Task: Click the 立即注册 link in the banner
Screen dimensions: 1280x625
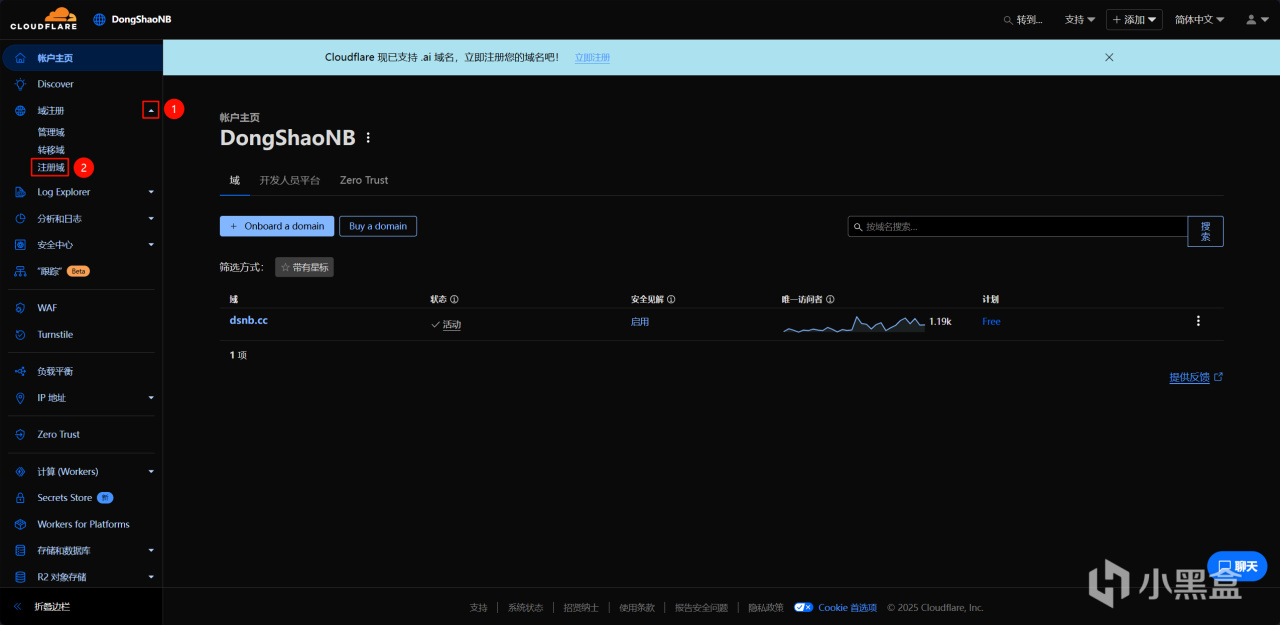Action: click(x=592, y=58)
